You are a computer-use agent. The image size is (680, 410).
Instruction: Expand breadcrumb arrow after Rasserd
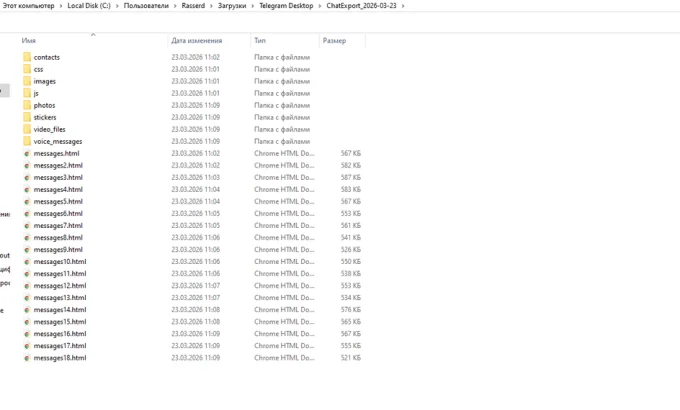pos(211,6)
